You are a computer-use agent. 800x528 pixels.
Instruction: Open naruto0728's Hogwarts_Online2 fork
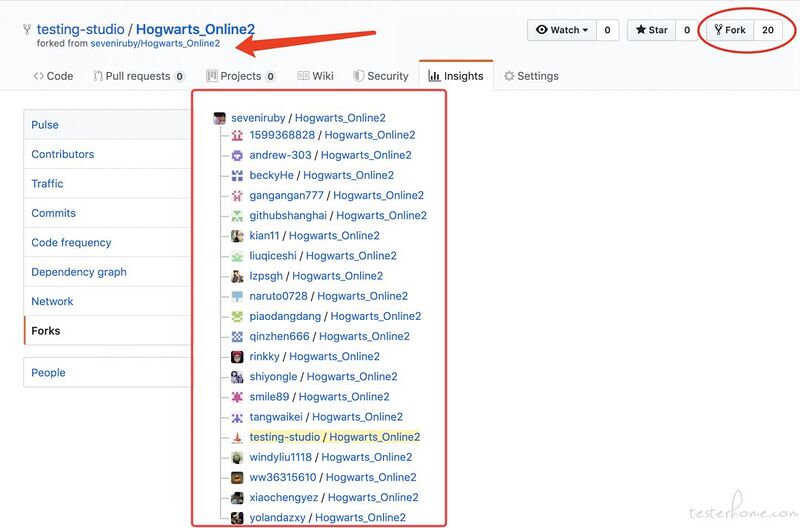click(363, 296)
